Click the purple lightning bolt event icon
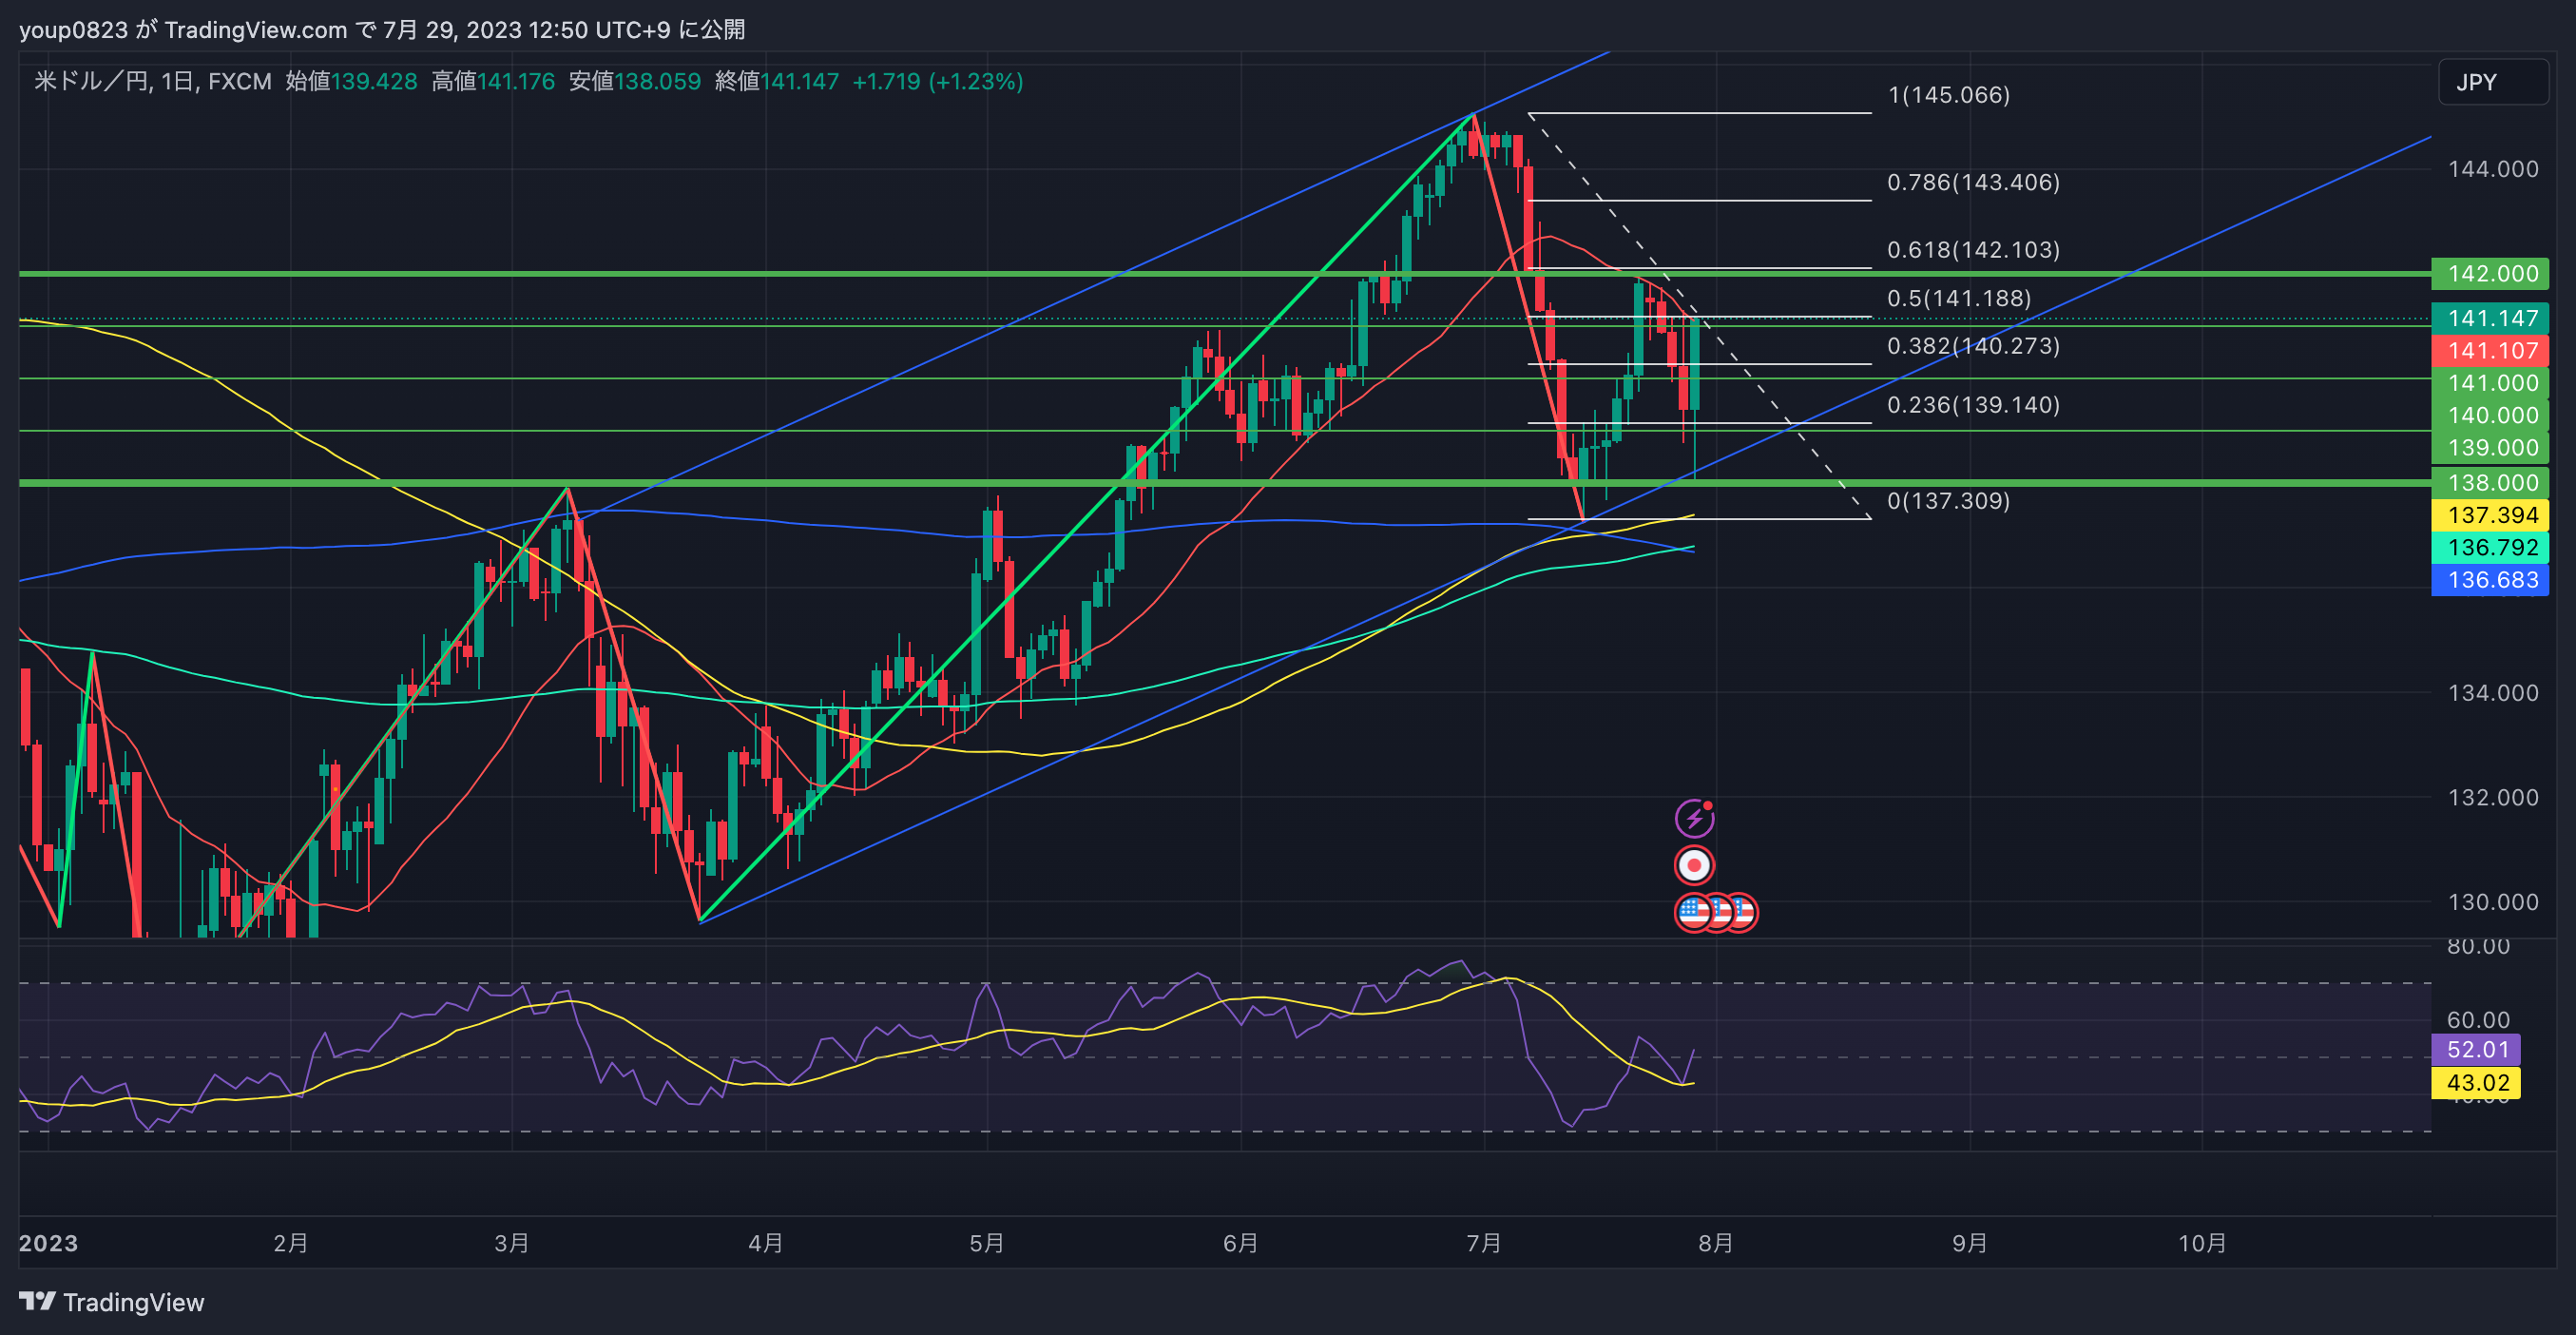 (1694, 819)
